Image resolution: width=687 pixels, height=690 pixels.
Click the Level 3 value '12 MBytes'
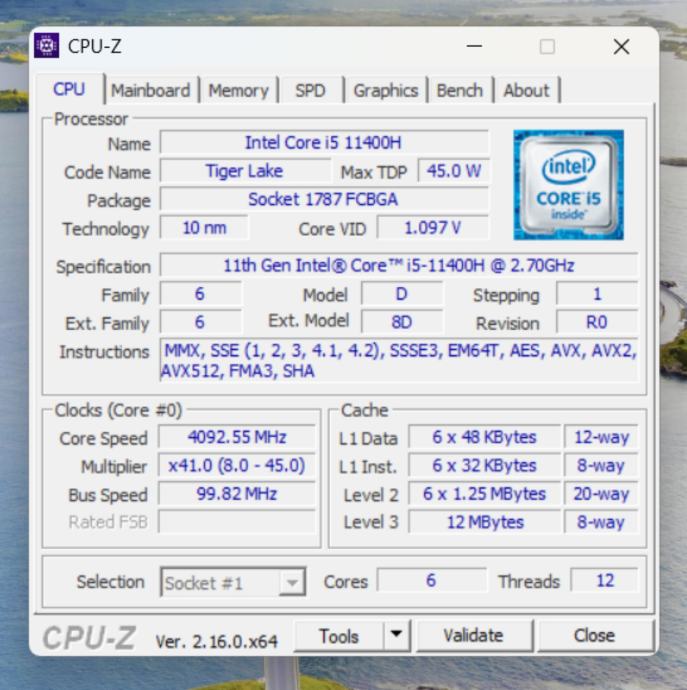pos(484,522)
